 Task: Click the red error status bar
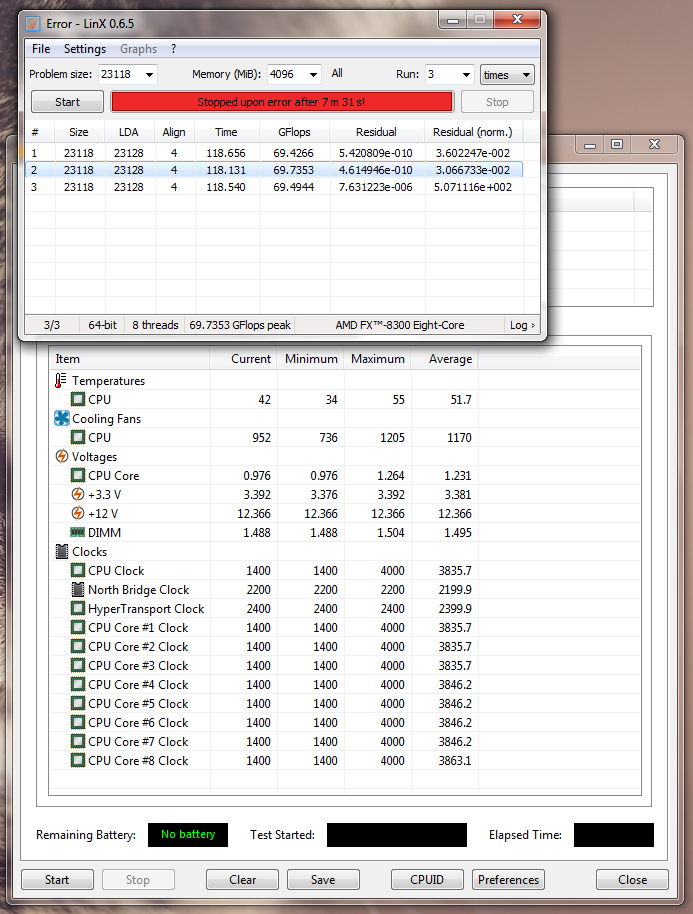pos(282,102)
